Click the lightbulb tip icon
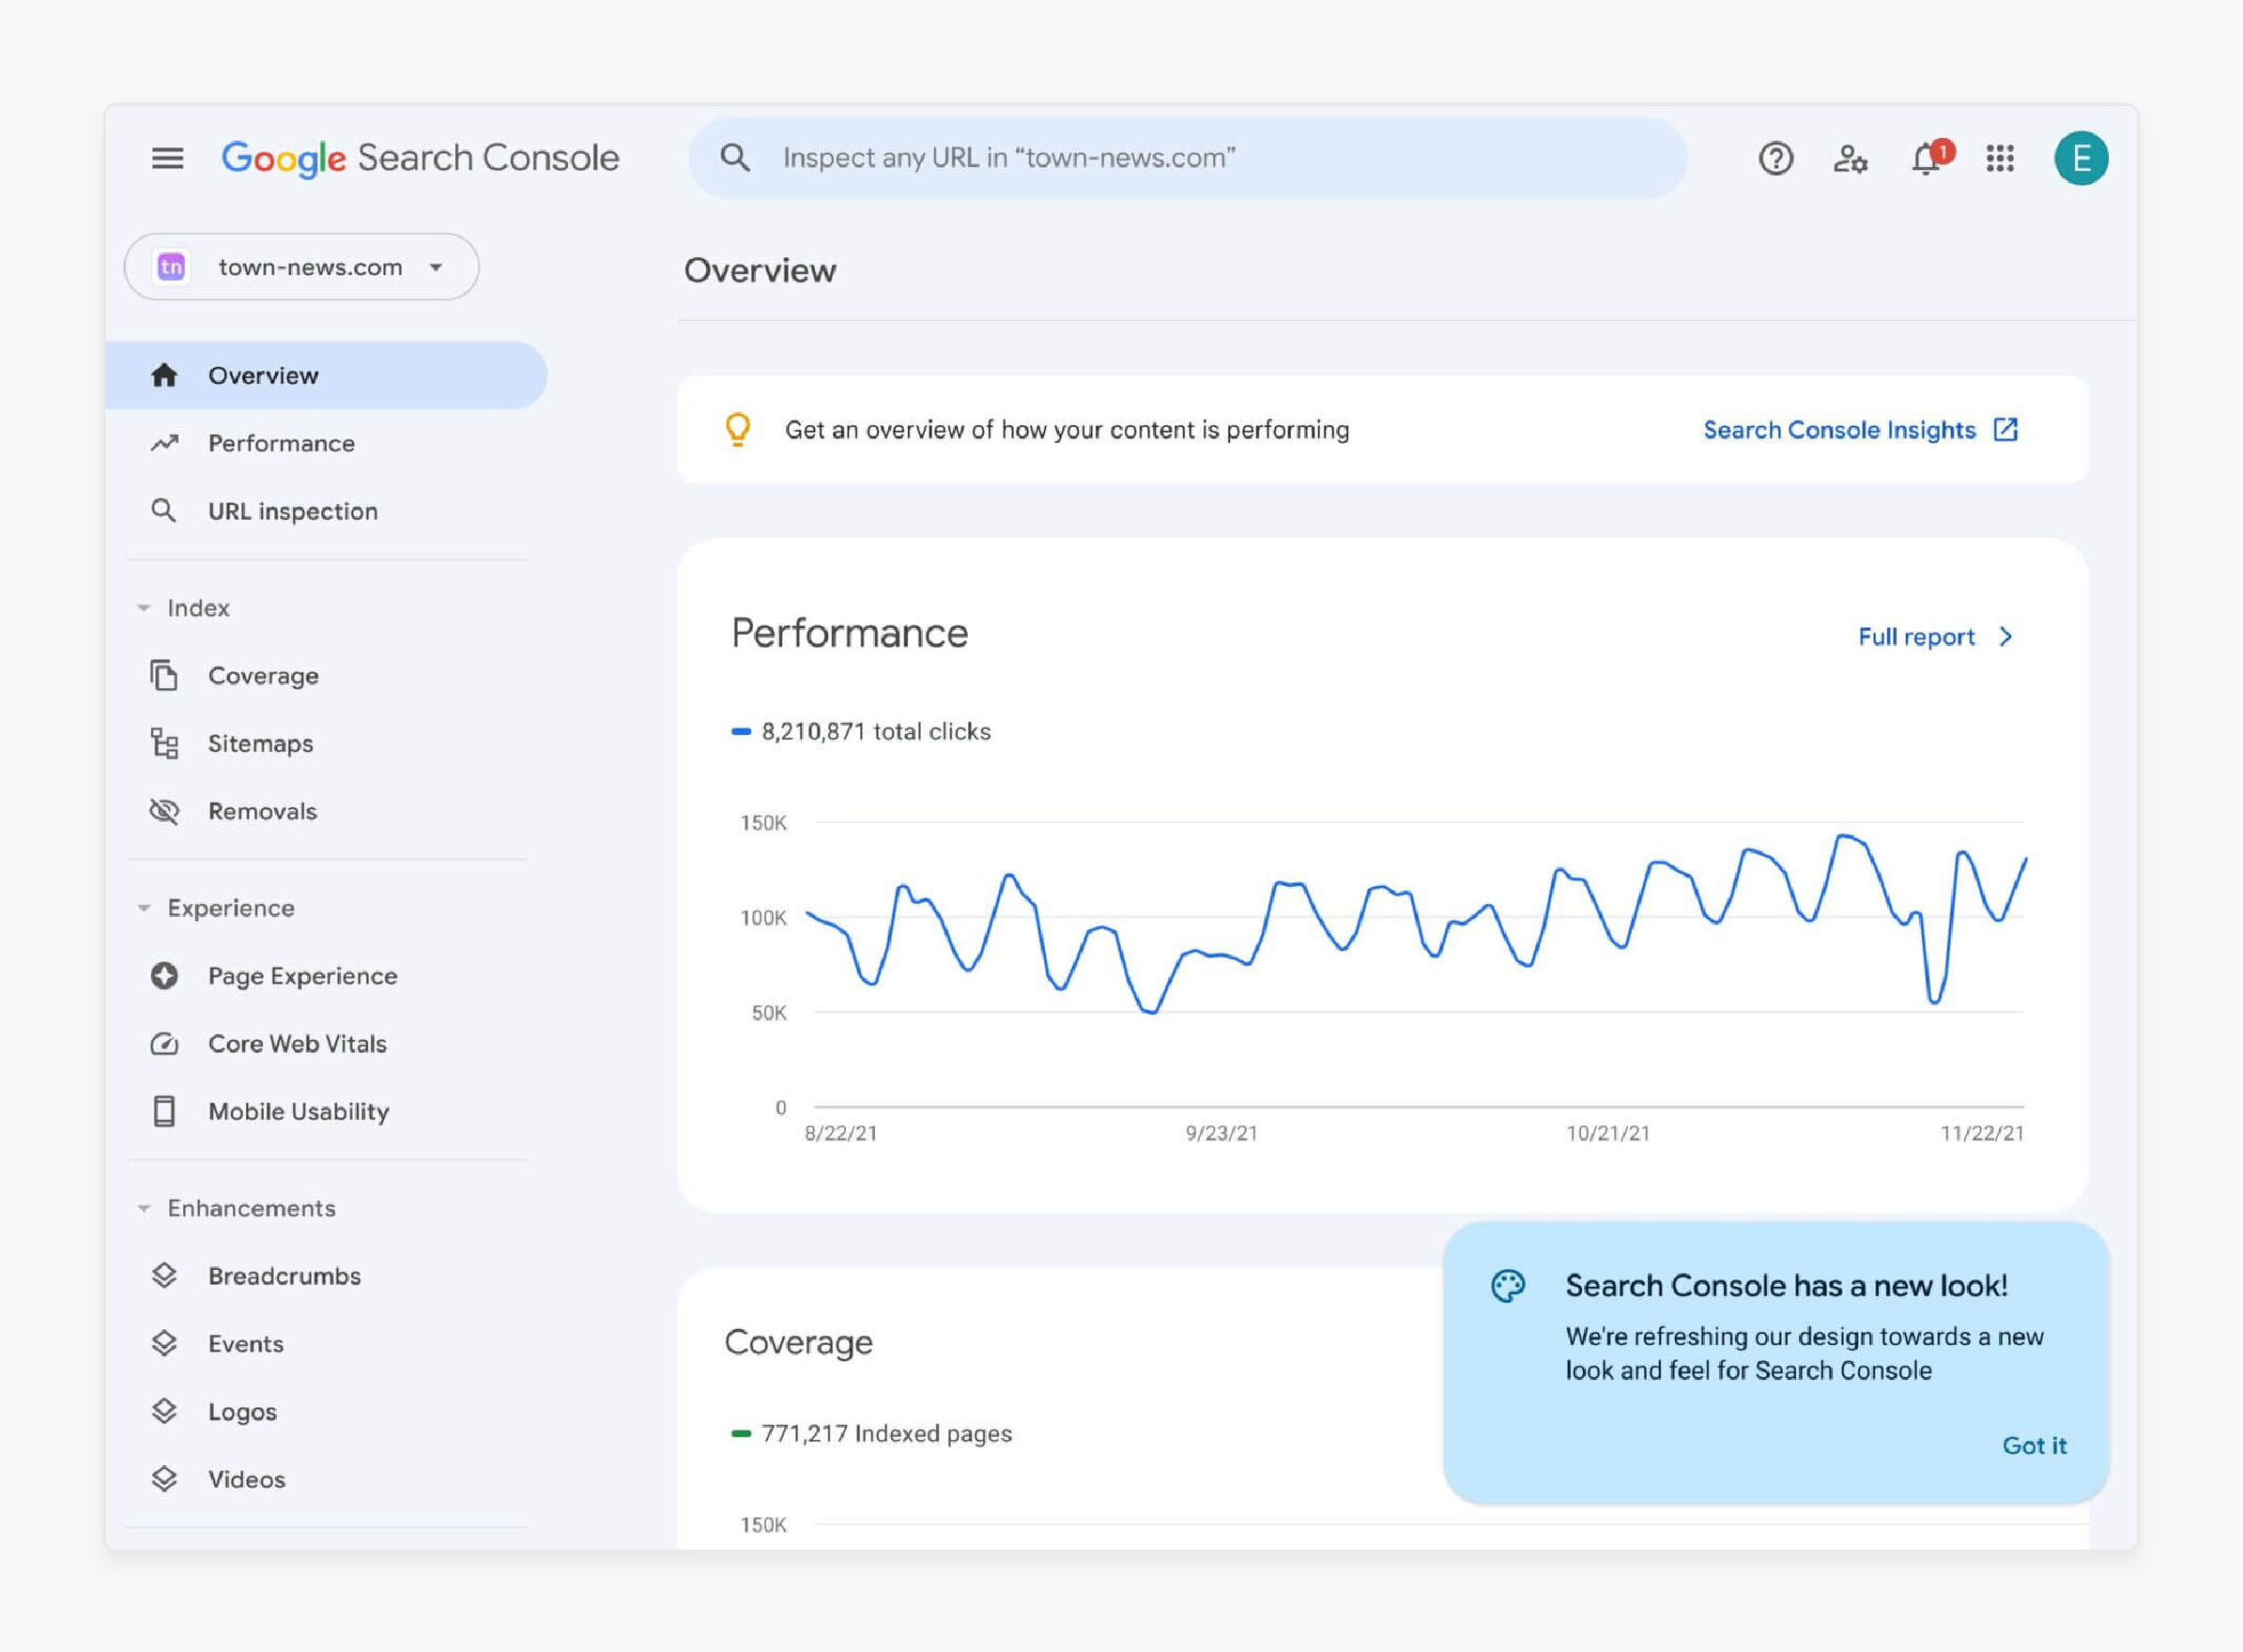This screenshot has width=2243, height=1652. (x=738, y=430)
